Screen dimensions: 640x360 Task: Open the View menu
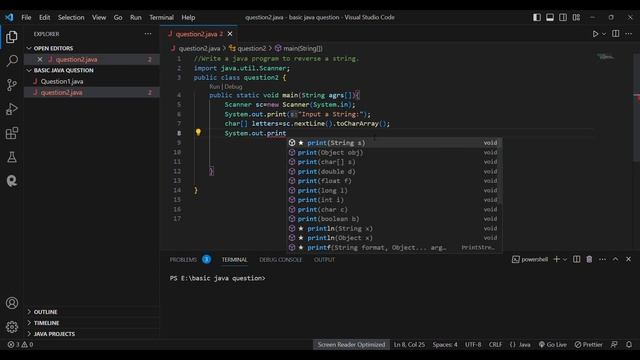point(99,17)
